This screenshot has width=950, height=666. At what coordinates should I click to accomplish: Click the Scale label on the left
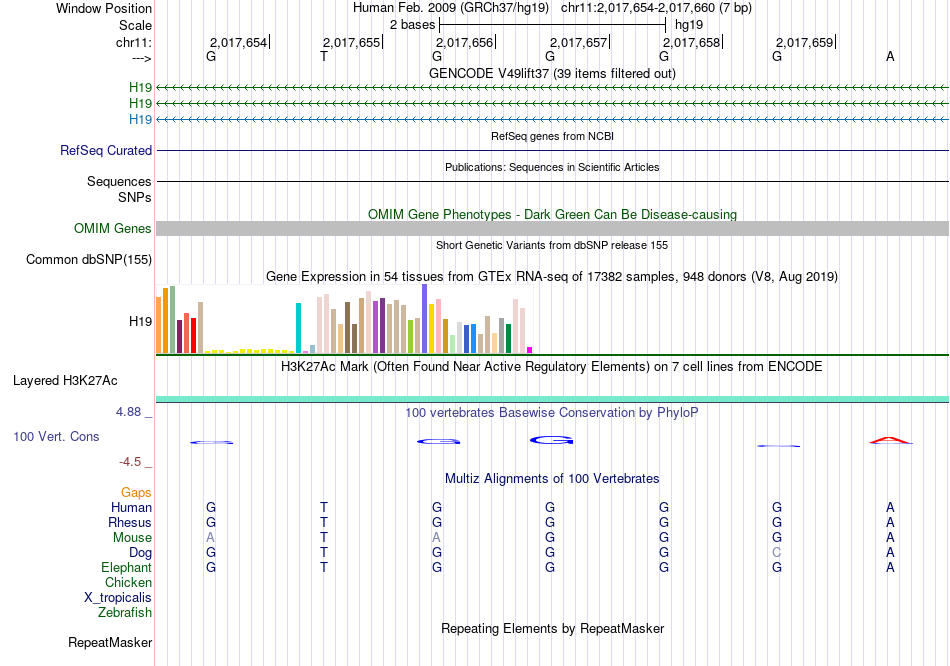pos(135,25)
